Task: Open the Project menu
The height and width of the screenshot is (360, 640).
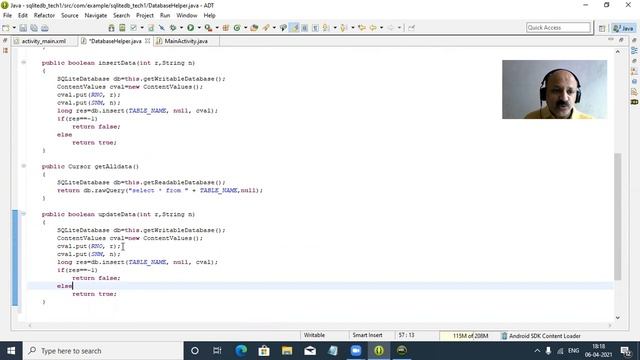Action: click(x=145, y=16)
